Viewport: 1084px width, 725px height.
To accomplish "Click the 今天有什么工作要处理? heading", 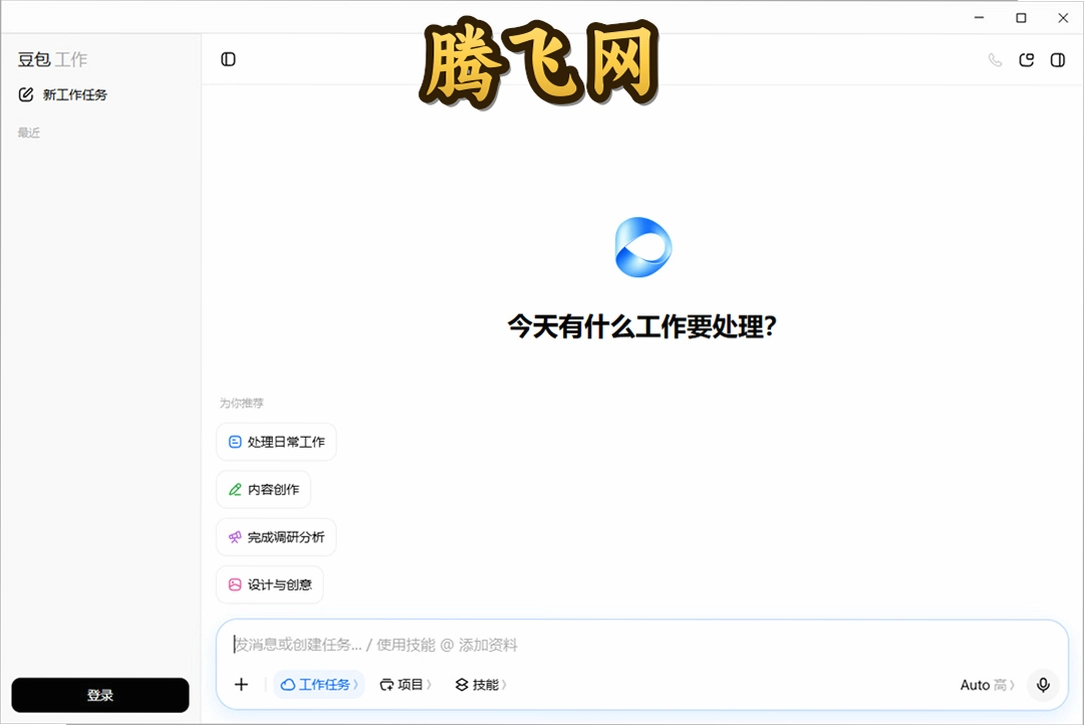I will coord(642,327).
